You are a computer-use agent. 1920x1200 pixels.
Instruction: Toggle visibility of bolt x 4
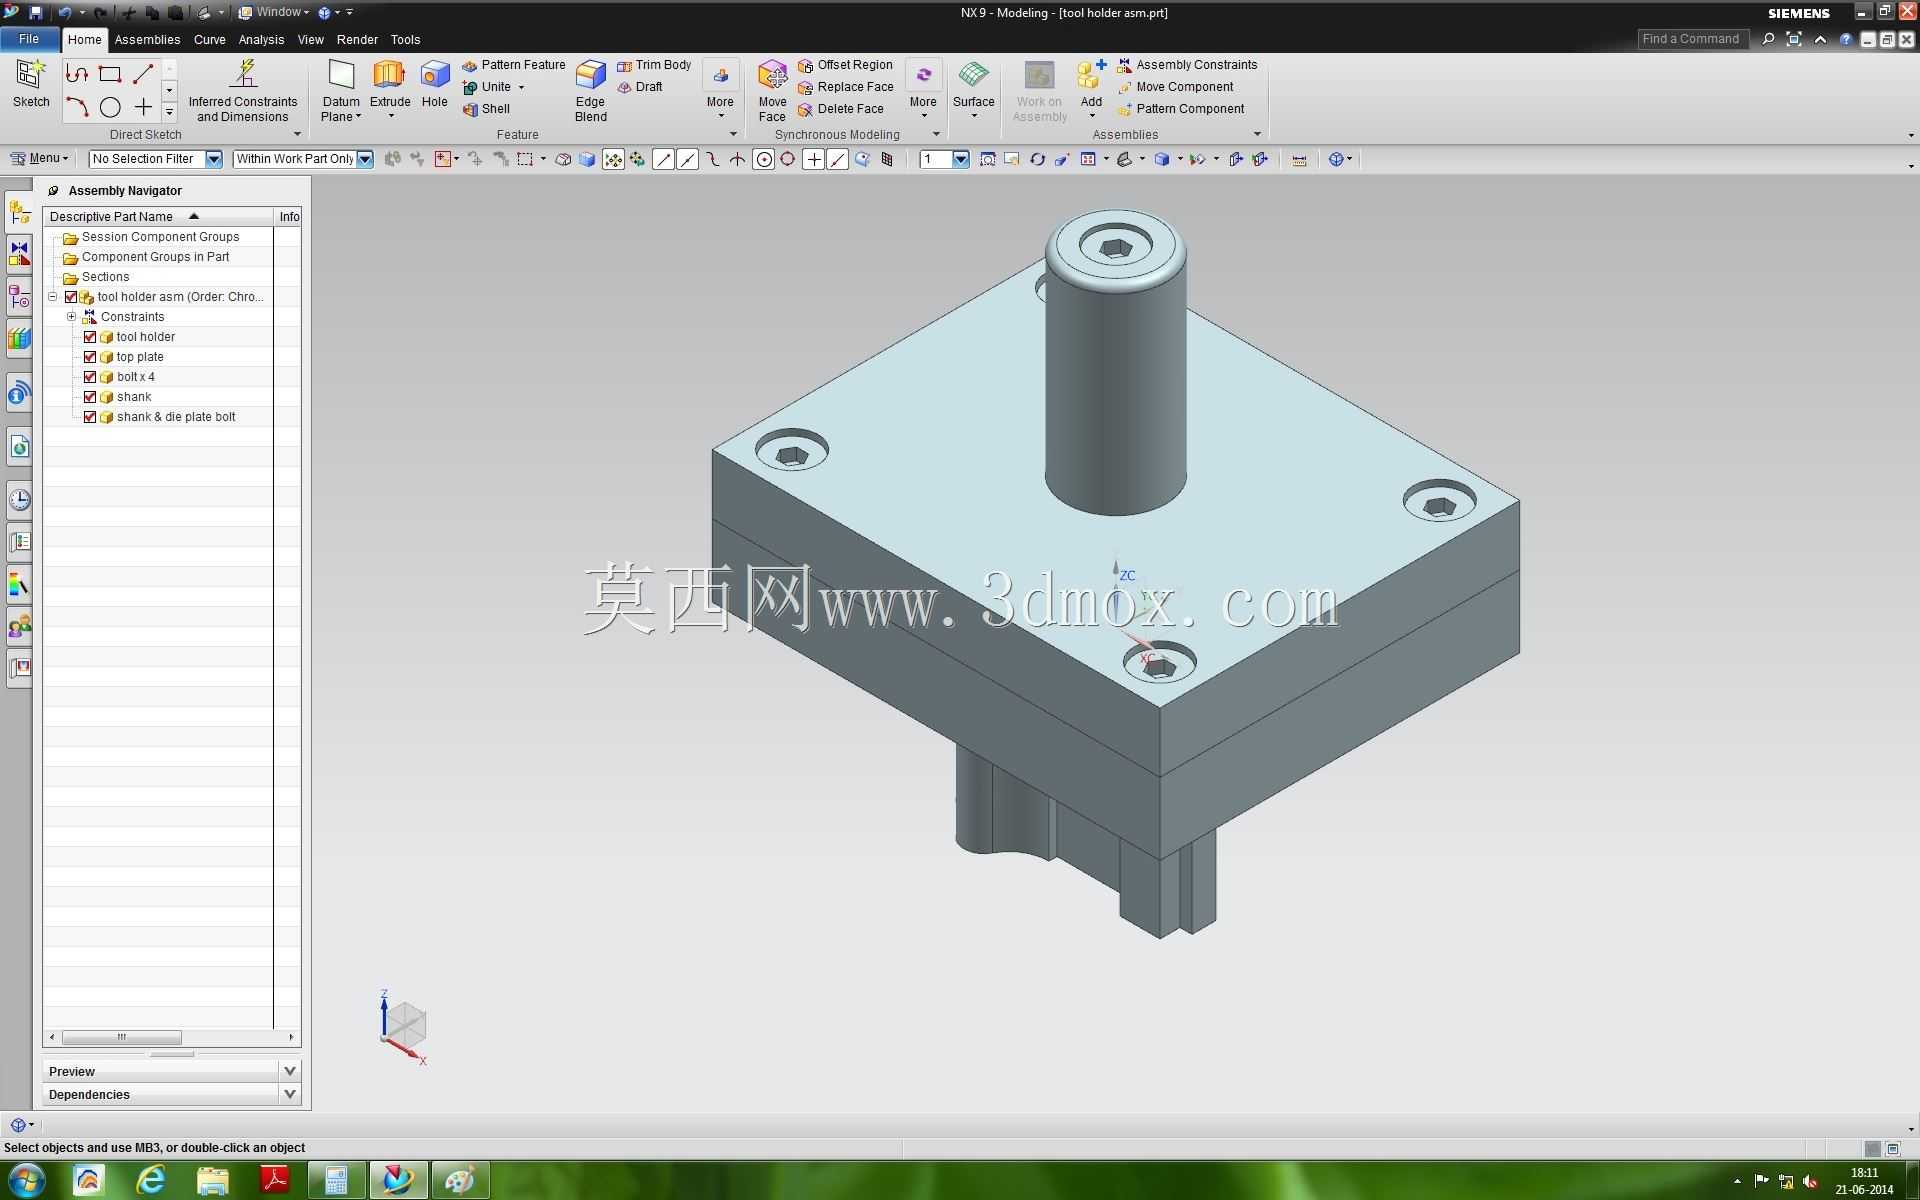tap(90, 377)
